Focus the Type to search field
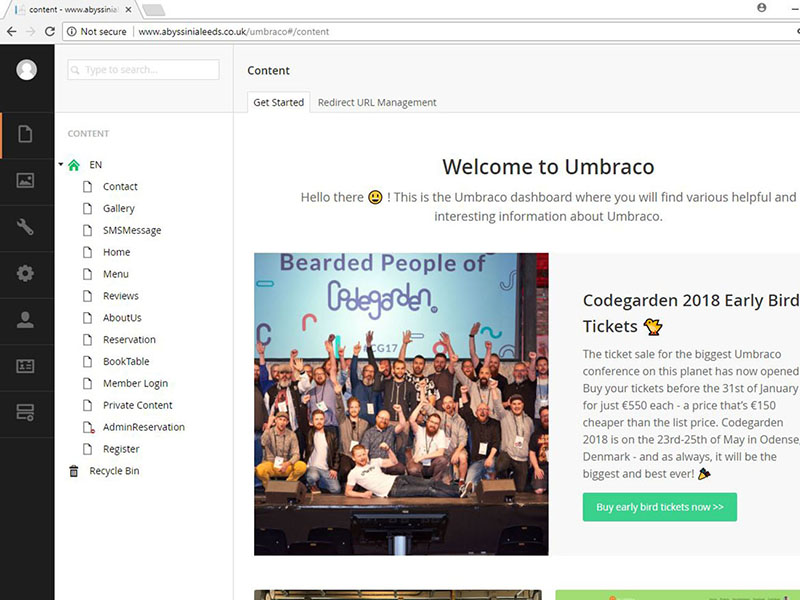Screen dimensions: 800x600 coord(143,70)
